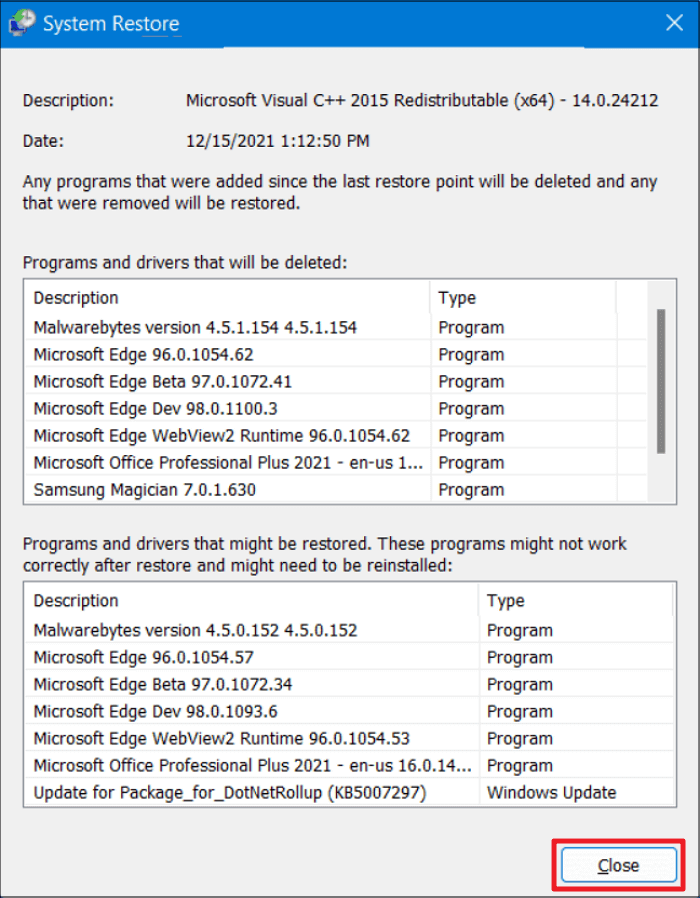
Task: Close the dialog with the X button
Action: tap(670, 24)
